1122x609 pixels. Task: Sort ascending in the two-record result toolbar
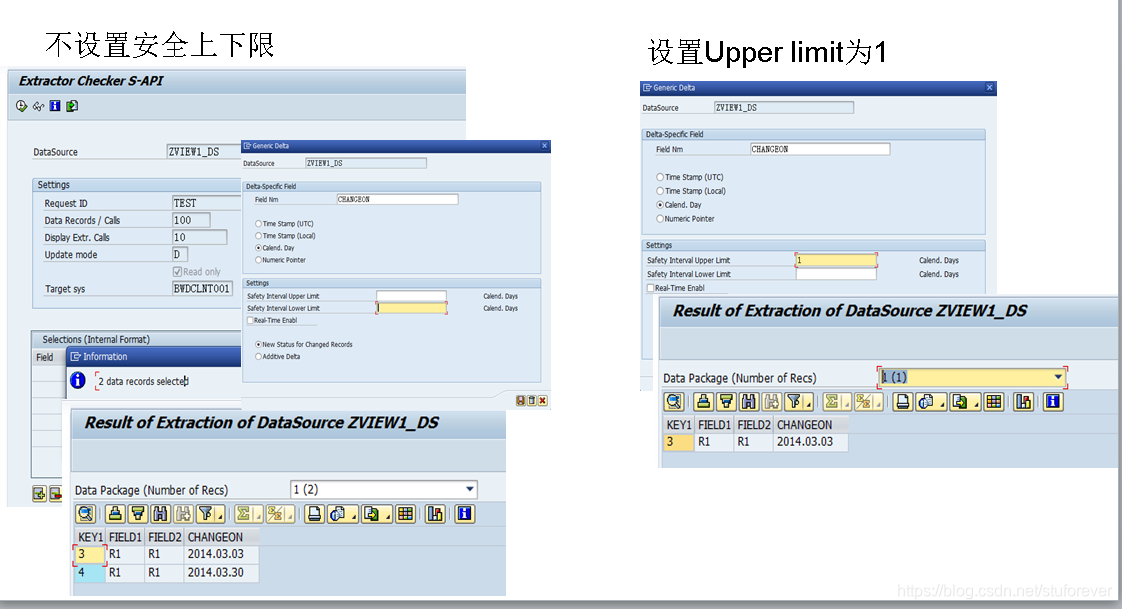[115, 514]
